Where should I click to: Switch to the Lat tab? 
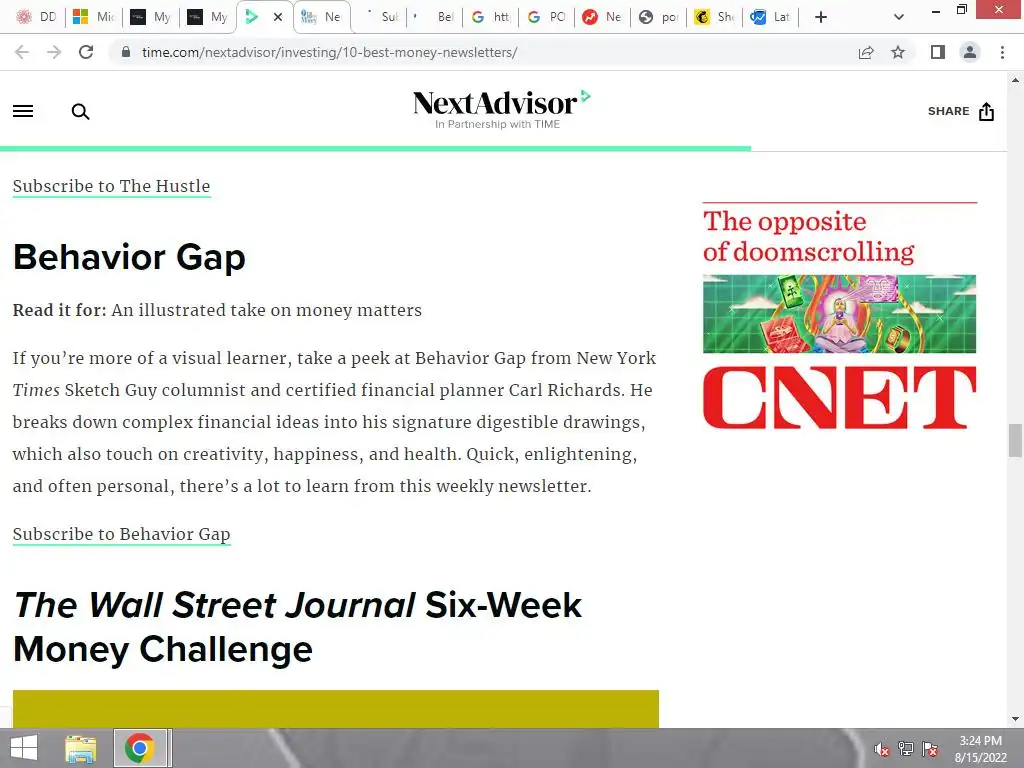(x=771, y=17)
